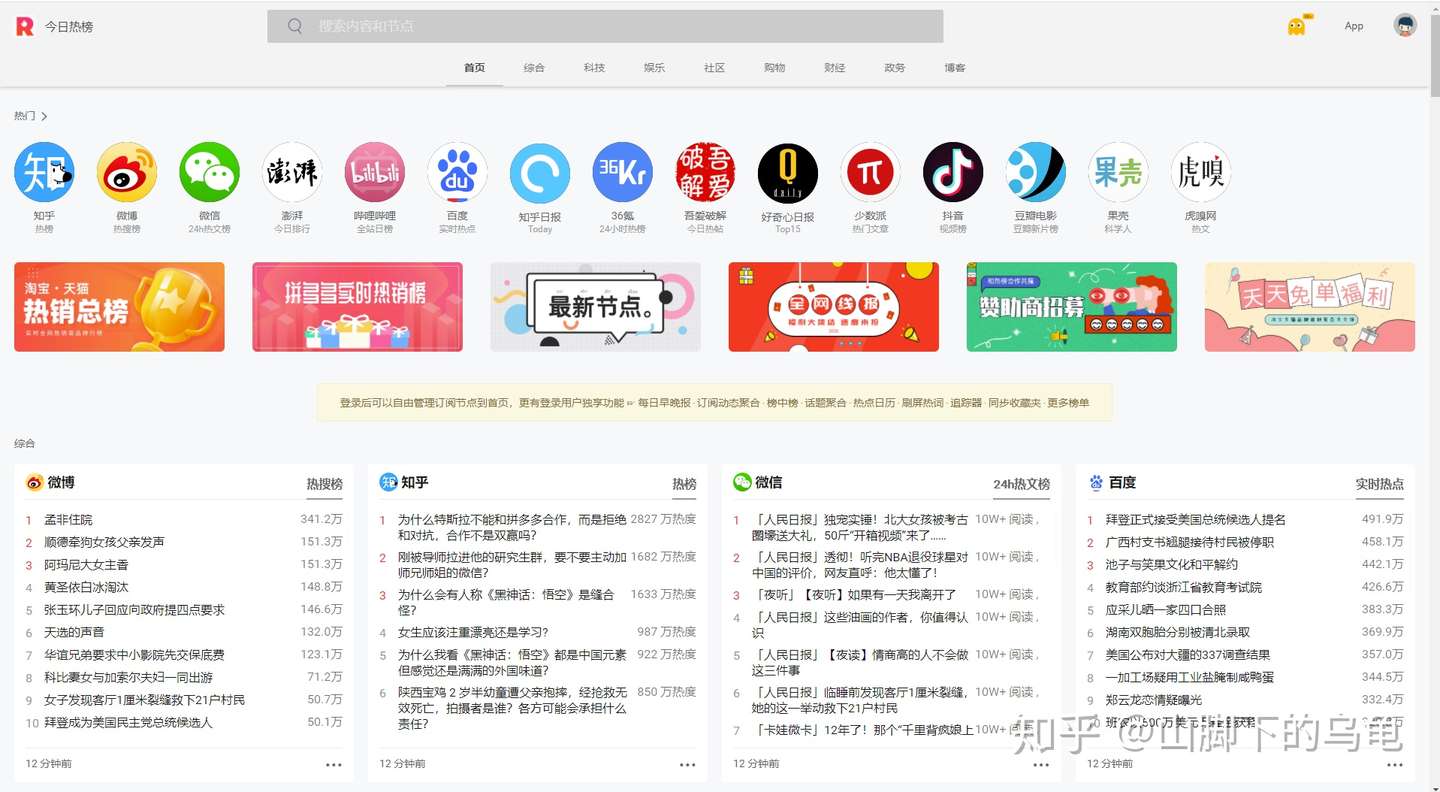
Task: Open the more options dots on 微博 card
Action: point(333,765)
